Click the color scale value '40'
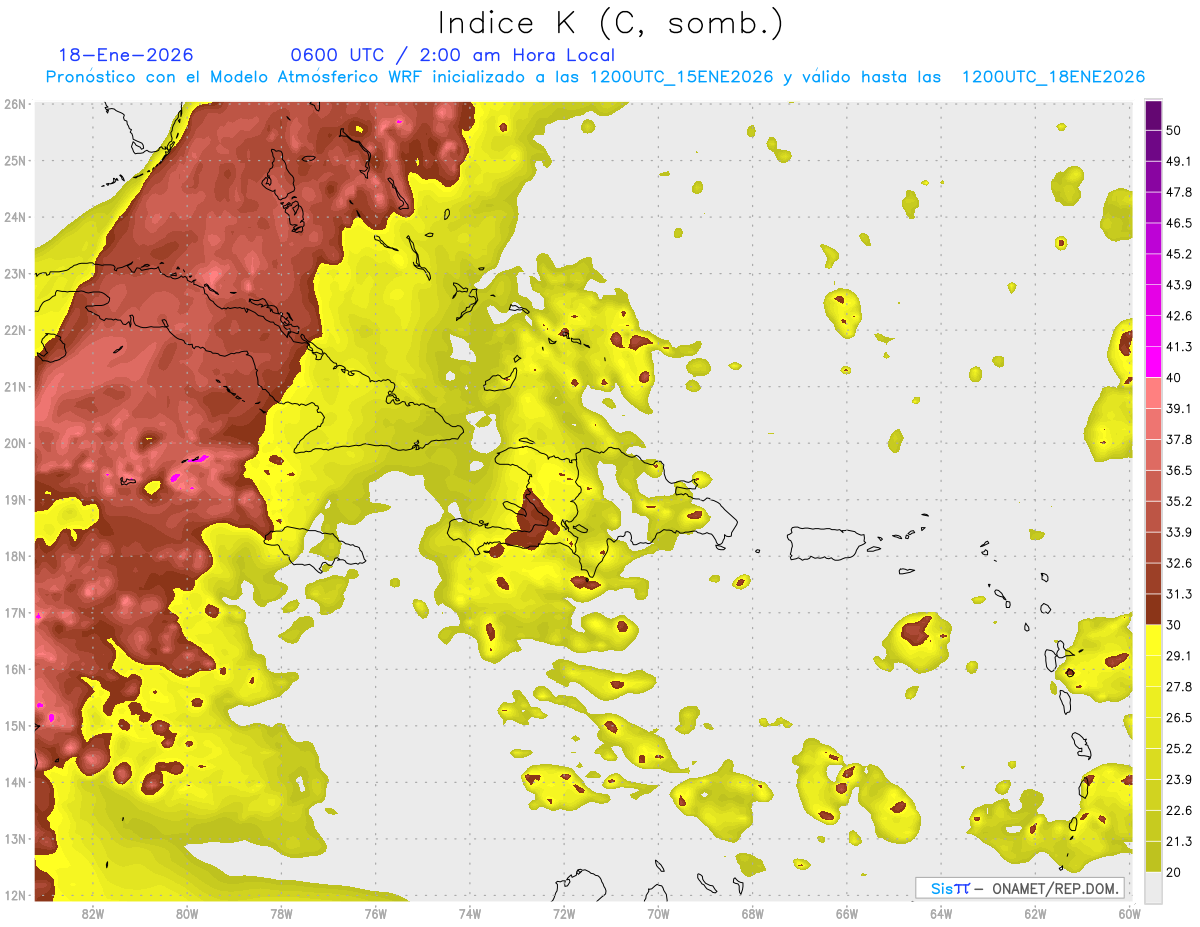This screenshot has height=927, width=1200. coord(1175,377)
